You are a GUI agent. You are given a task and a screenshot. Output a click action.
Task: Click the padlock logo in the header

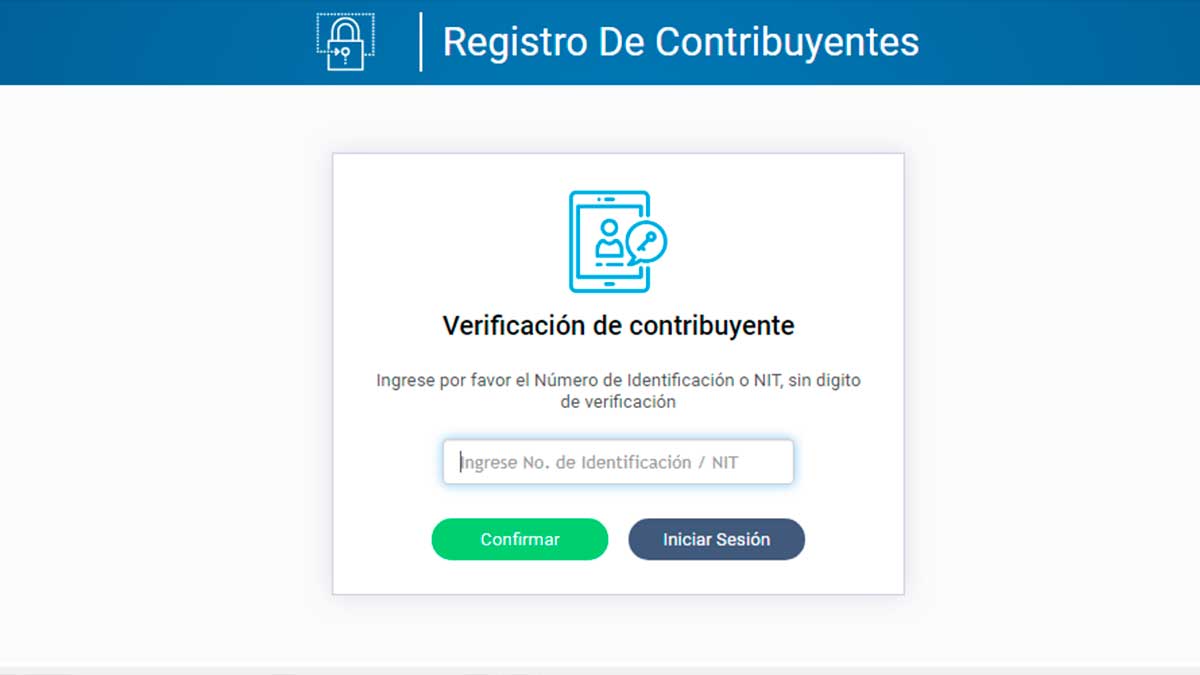tap(346, 42)
